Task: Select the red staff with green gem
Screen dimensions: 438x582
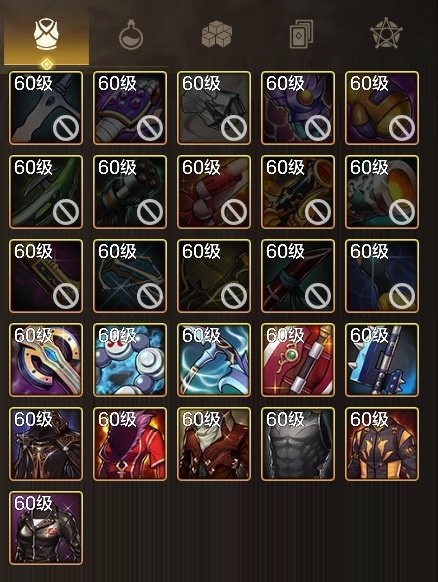Action: point(298,360)
